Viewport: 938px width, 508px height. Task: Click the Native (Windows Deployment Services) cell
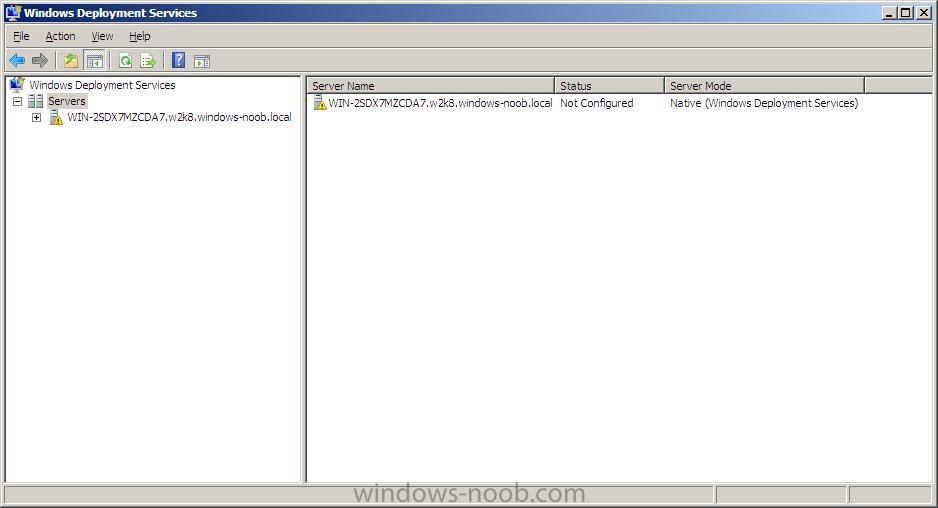click(764, 103)
